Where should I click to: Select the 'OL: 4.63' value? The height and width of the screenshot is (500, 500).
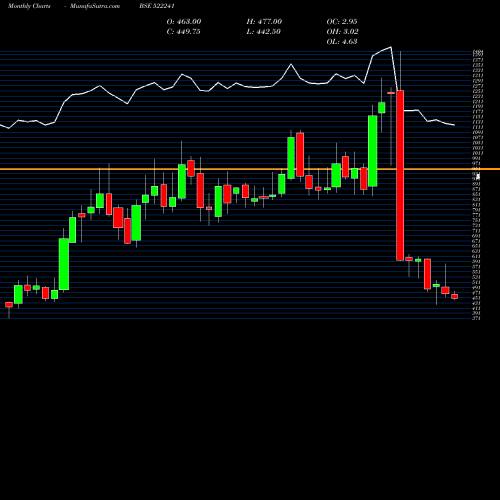pos(342,41)
